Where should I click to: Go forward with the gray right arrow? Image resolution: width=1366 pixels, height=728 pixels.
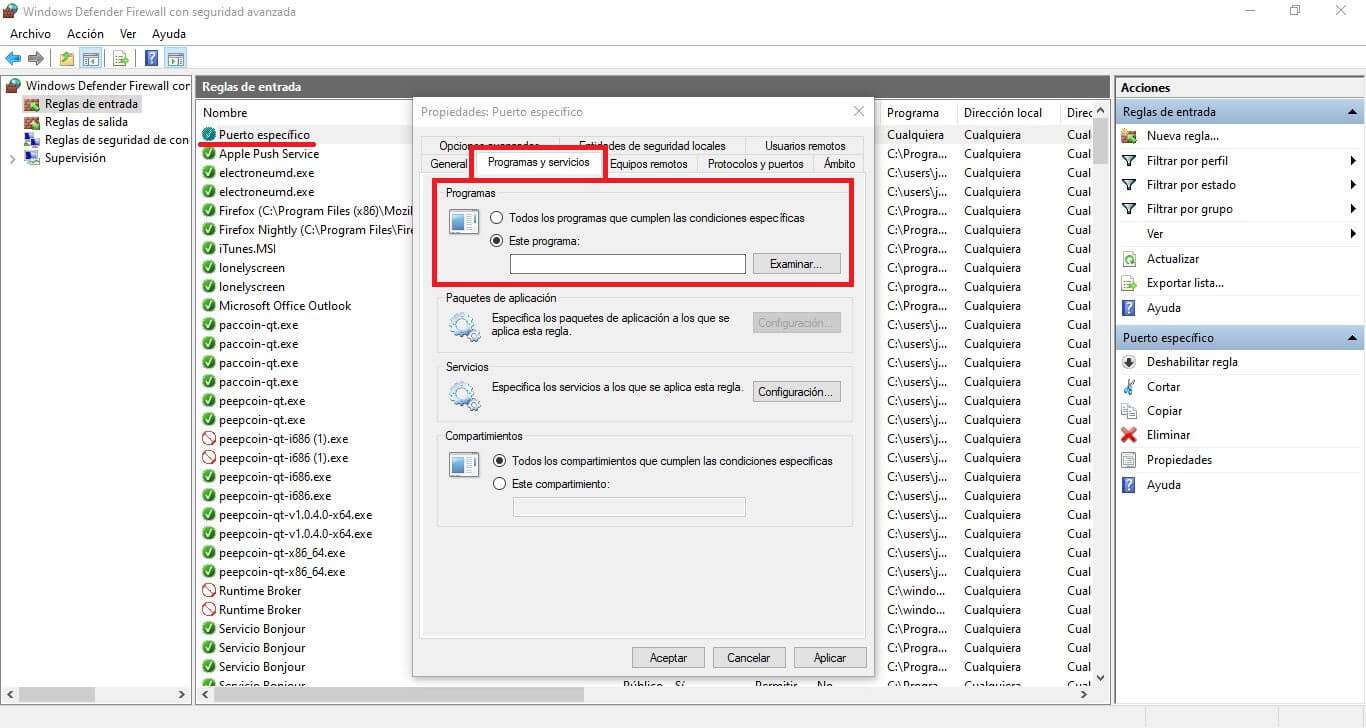[x=35, y=58]
